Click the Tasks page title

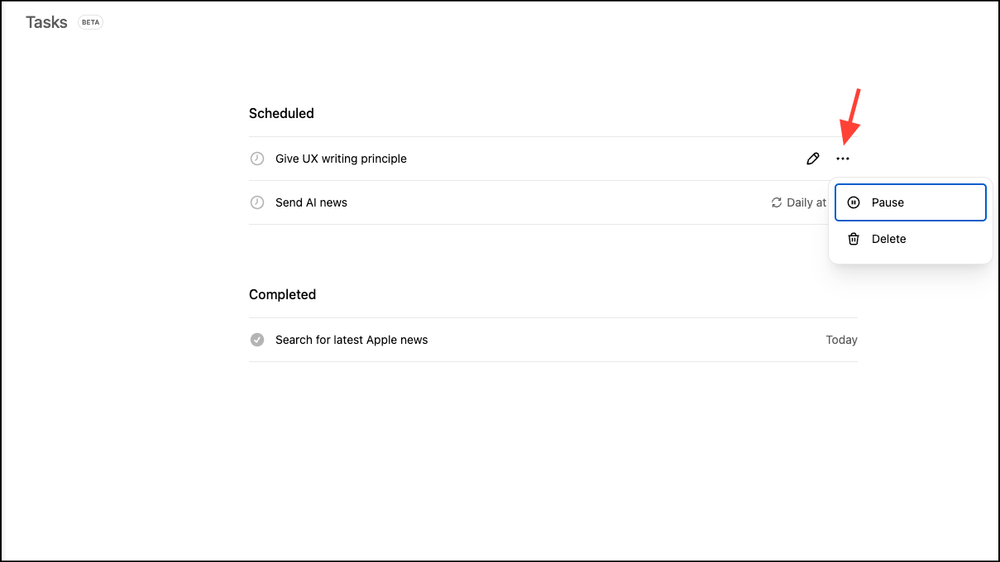click(x=46, y=22)
